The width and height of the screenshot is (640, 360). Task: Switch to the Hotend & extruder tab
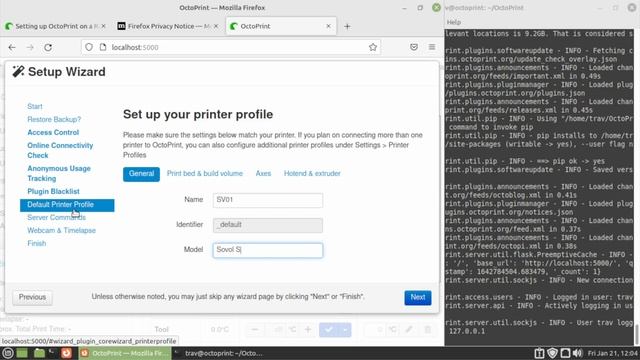312,173
